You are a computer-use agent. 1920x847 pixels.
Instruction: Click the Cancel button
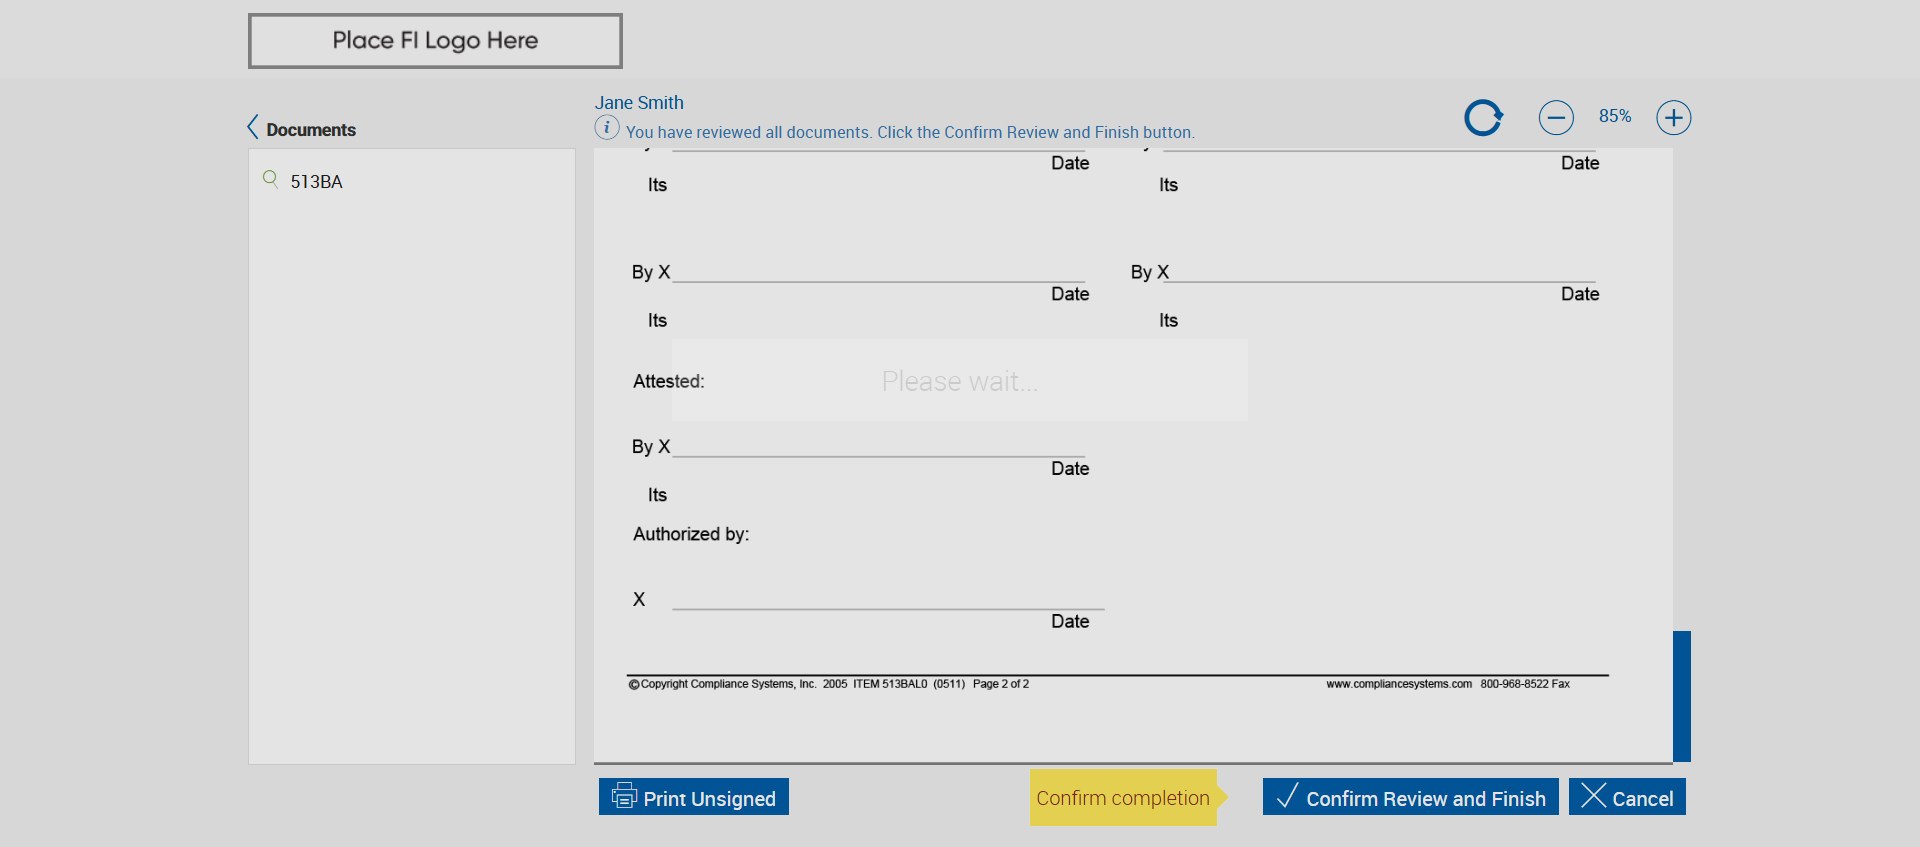pos(1627,797)
